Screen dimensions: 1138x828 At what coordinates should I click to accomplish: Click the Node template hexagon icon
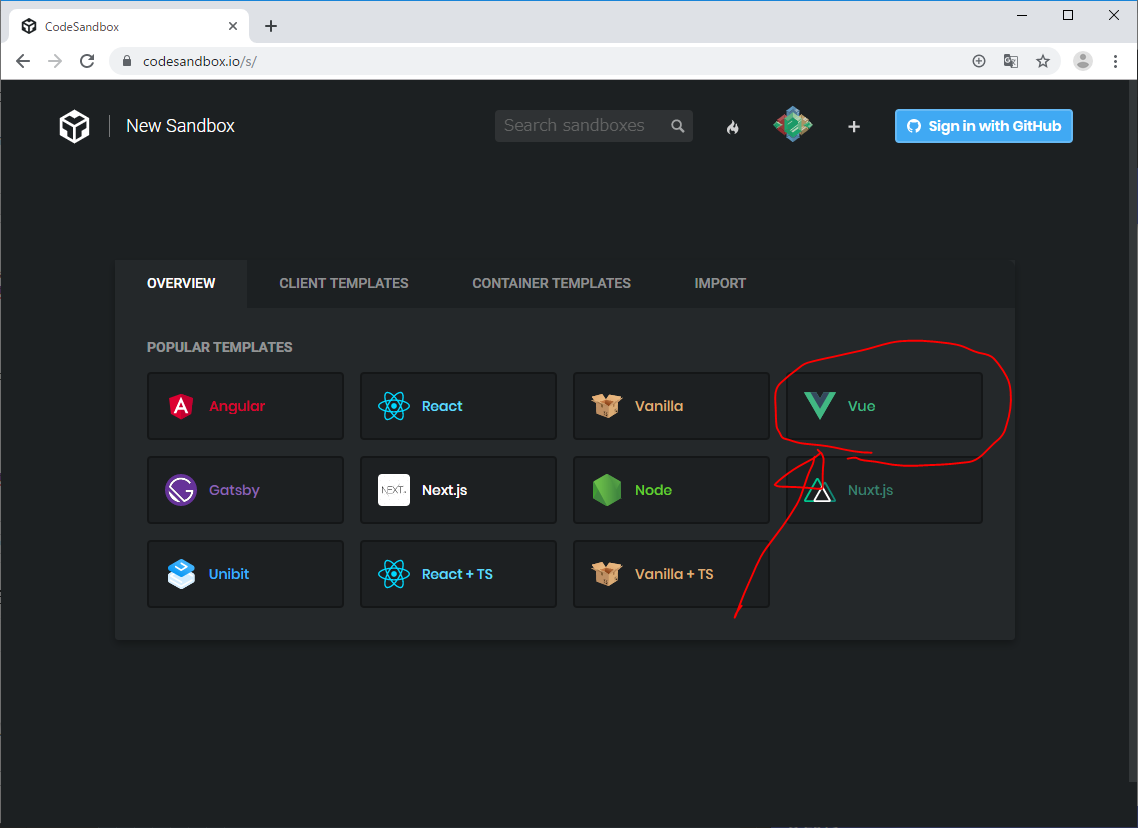607,490
